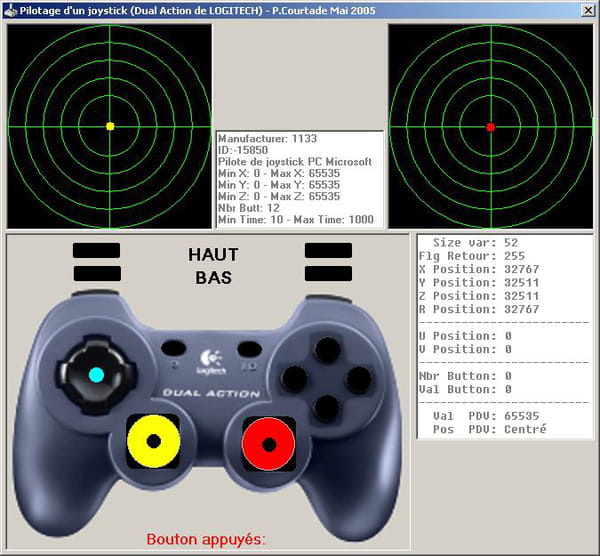Click 'Min Z: 0 - Max Z: 65535' line
The width and height of the screenshot is (600, 556).
point(279,196)
